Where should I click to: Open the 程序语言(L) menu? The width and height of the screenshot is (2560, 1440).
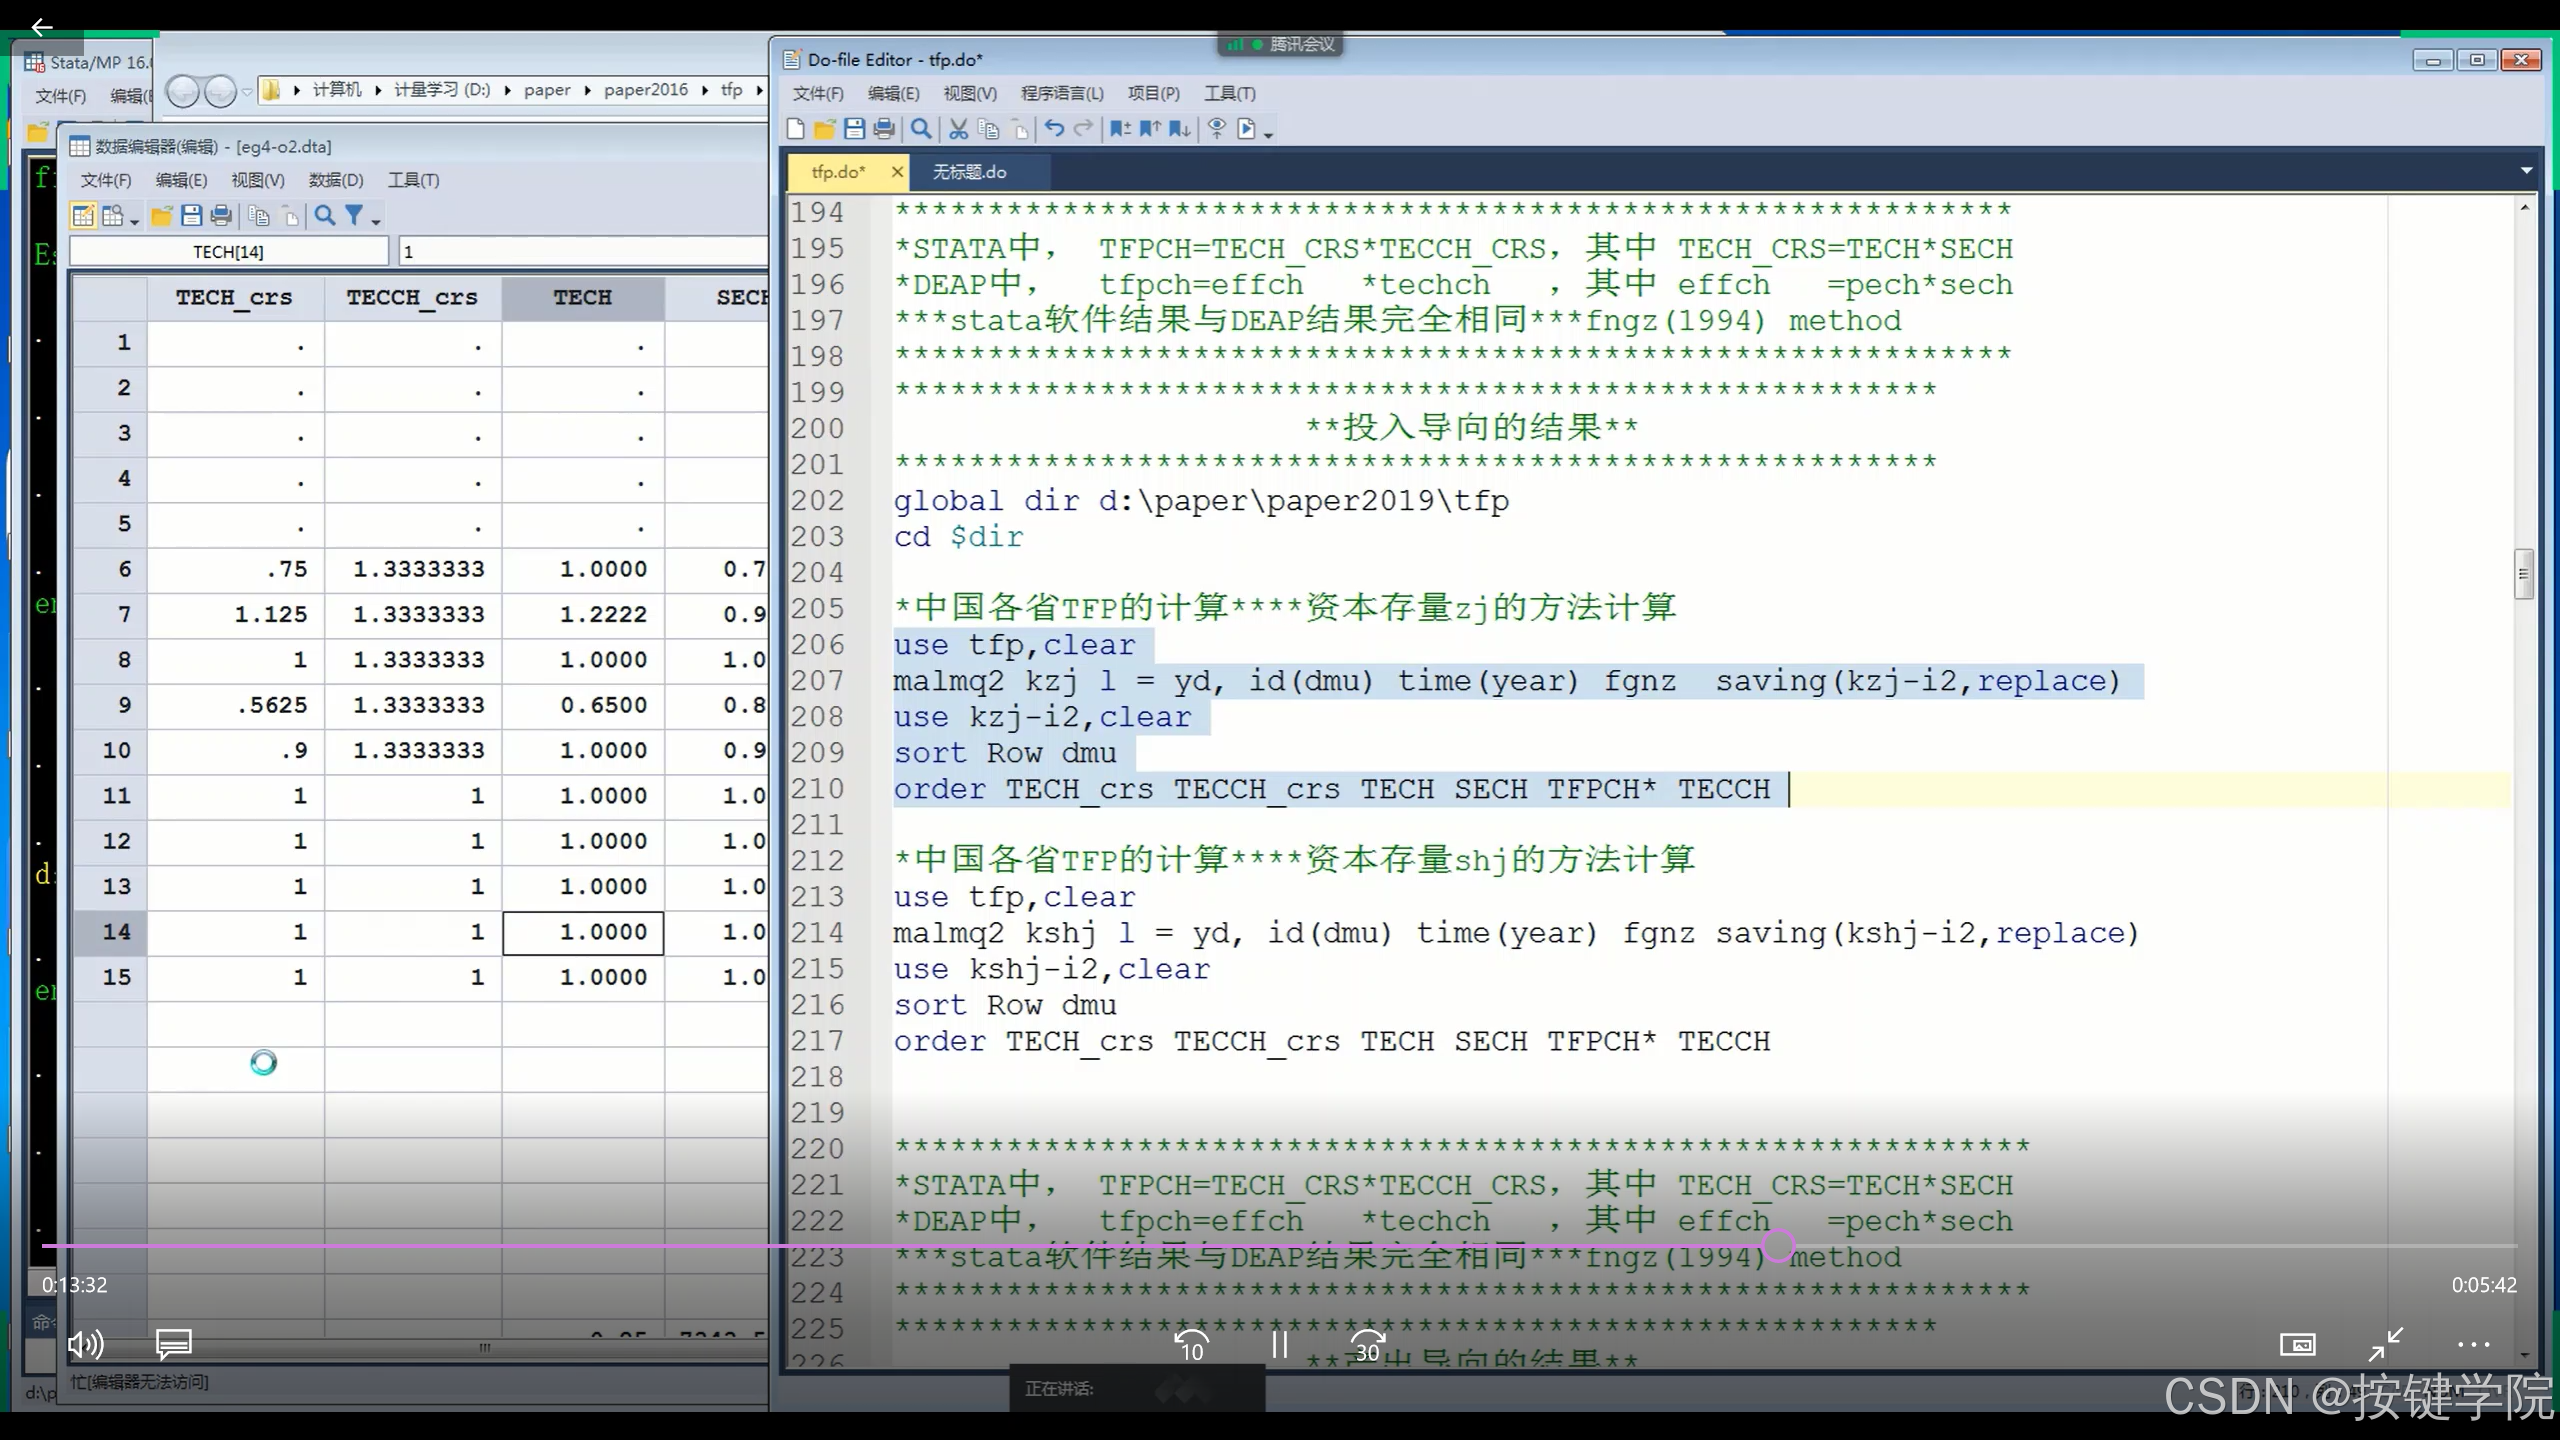pyautogui.click(x=1061, y=93)
